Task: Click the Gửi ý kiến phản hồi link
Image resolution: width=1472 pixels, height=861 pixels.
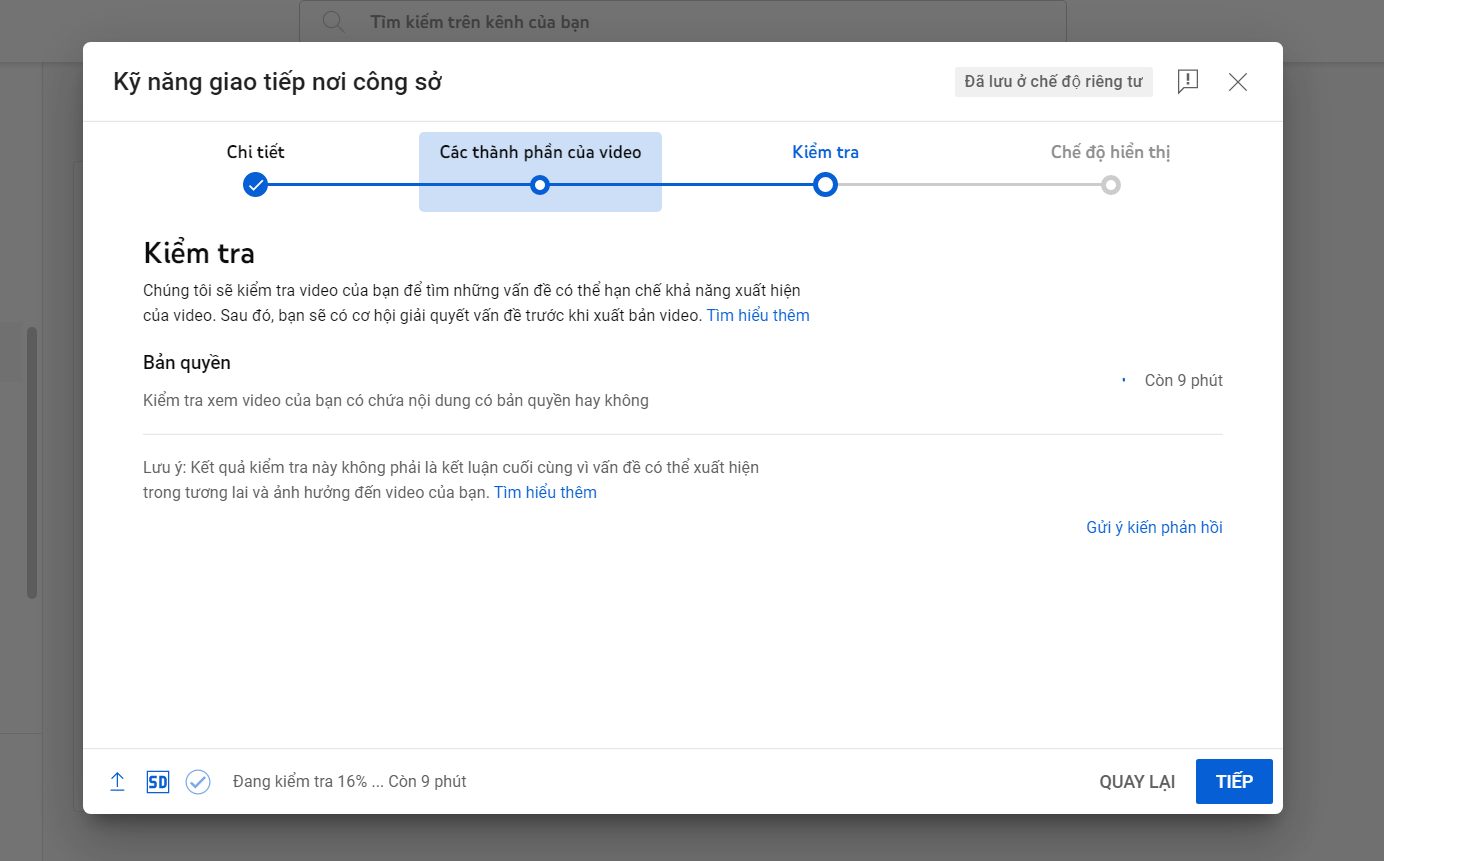Action: coord(1154,528)
